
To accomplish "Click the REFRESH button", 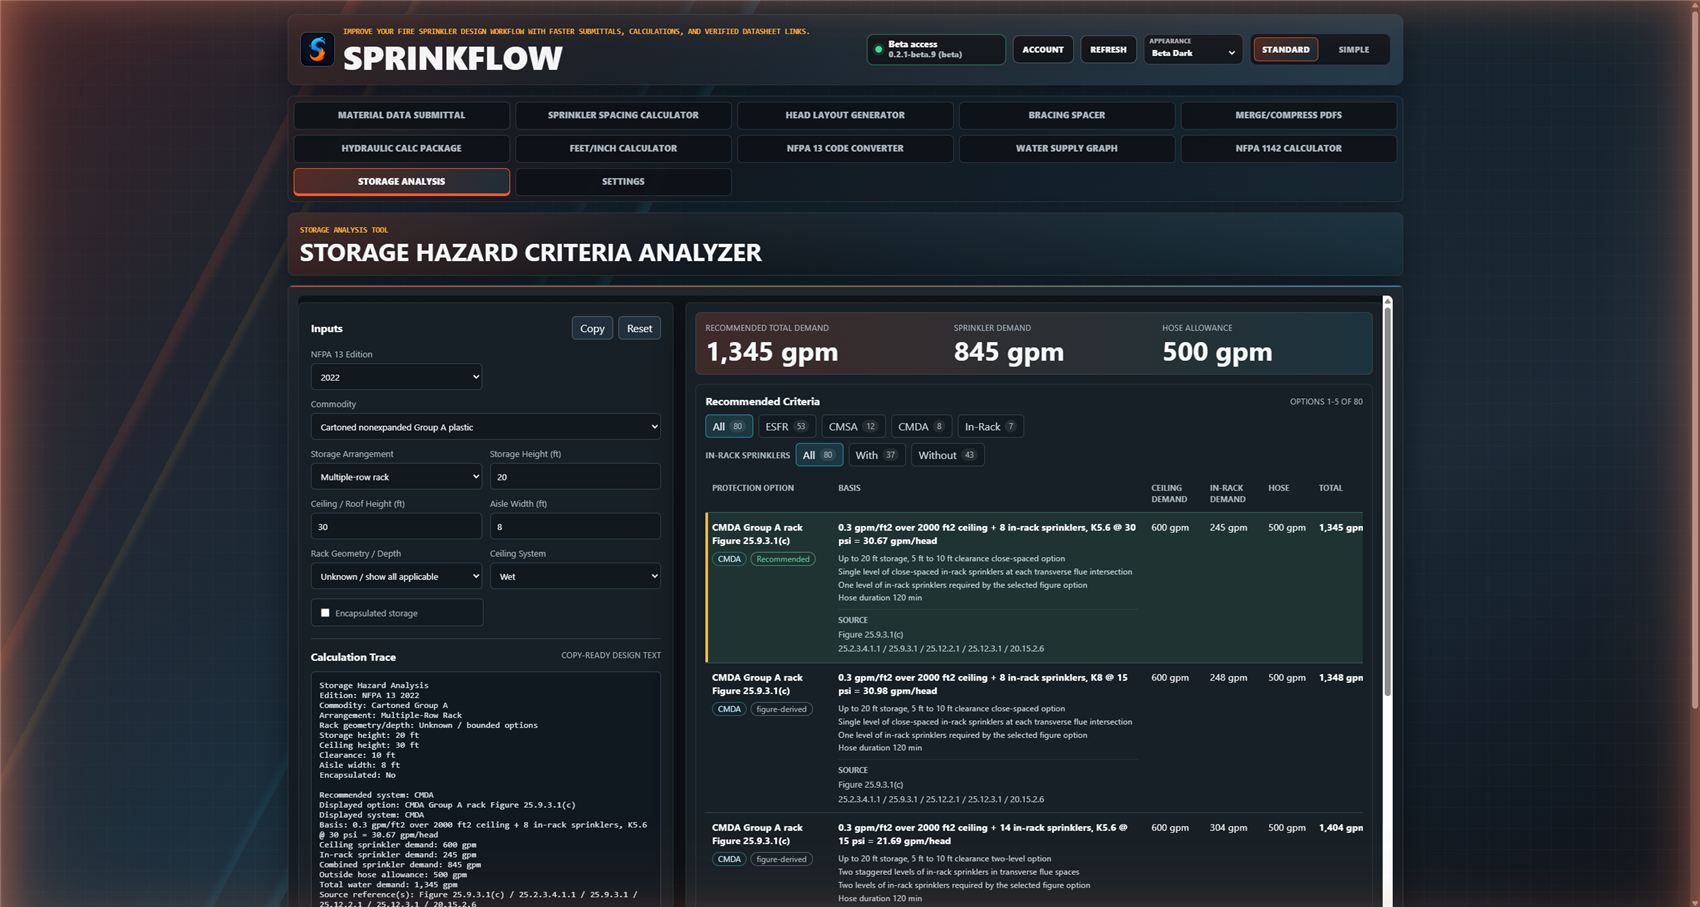I will click(1108, 49).
